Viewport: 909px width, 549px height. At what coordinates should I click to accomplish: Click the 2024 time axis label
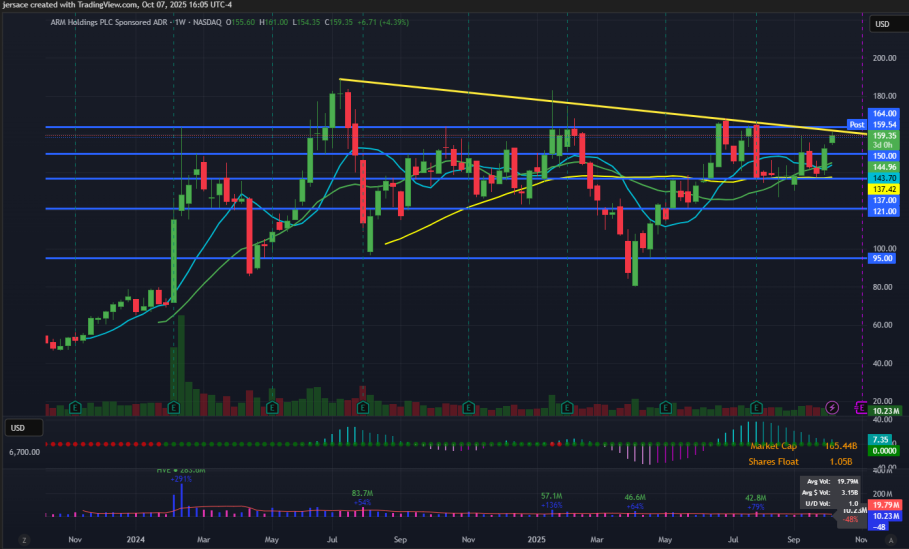(136, 540)
